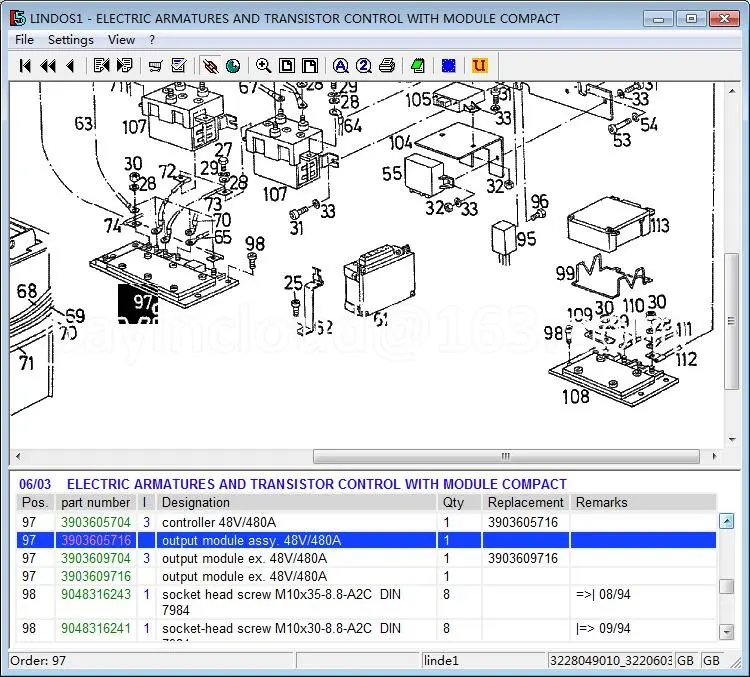Select highlighted part number 3903605716
750x677 pixels.
pyautogui.click(x=96, y=541)
